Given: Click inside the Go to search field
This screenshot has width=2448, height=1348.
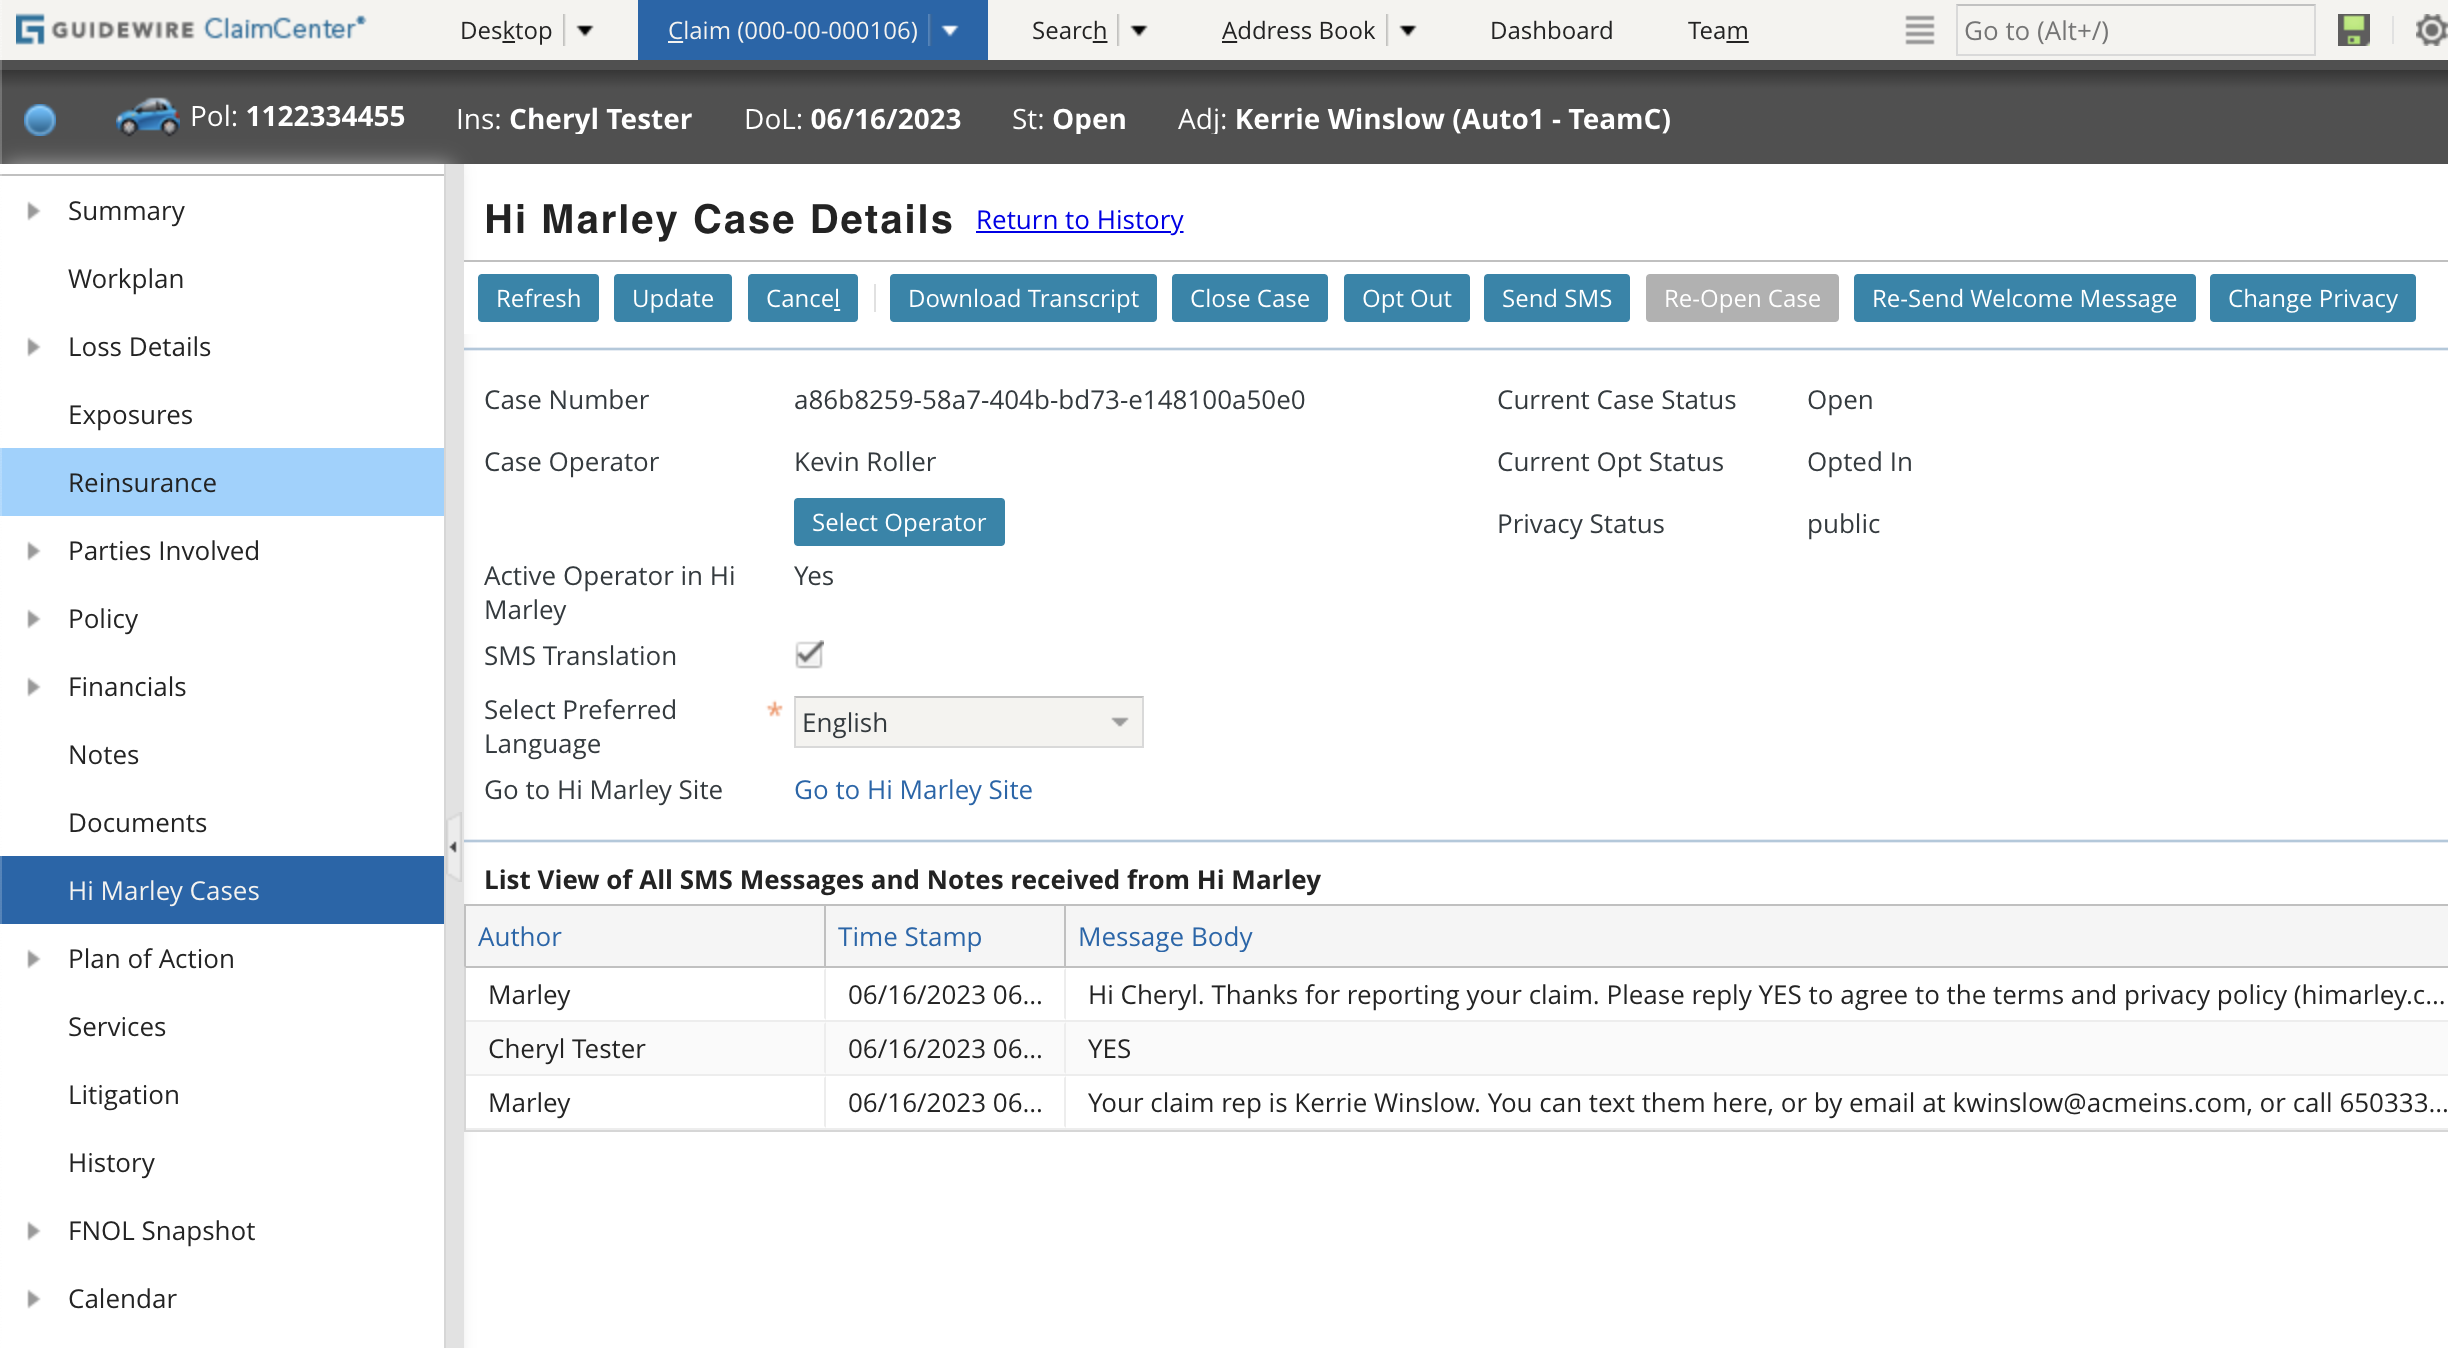Looking at the screenshot, I should tap(2134, 30).
